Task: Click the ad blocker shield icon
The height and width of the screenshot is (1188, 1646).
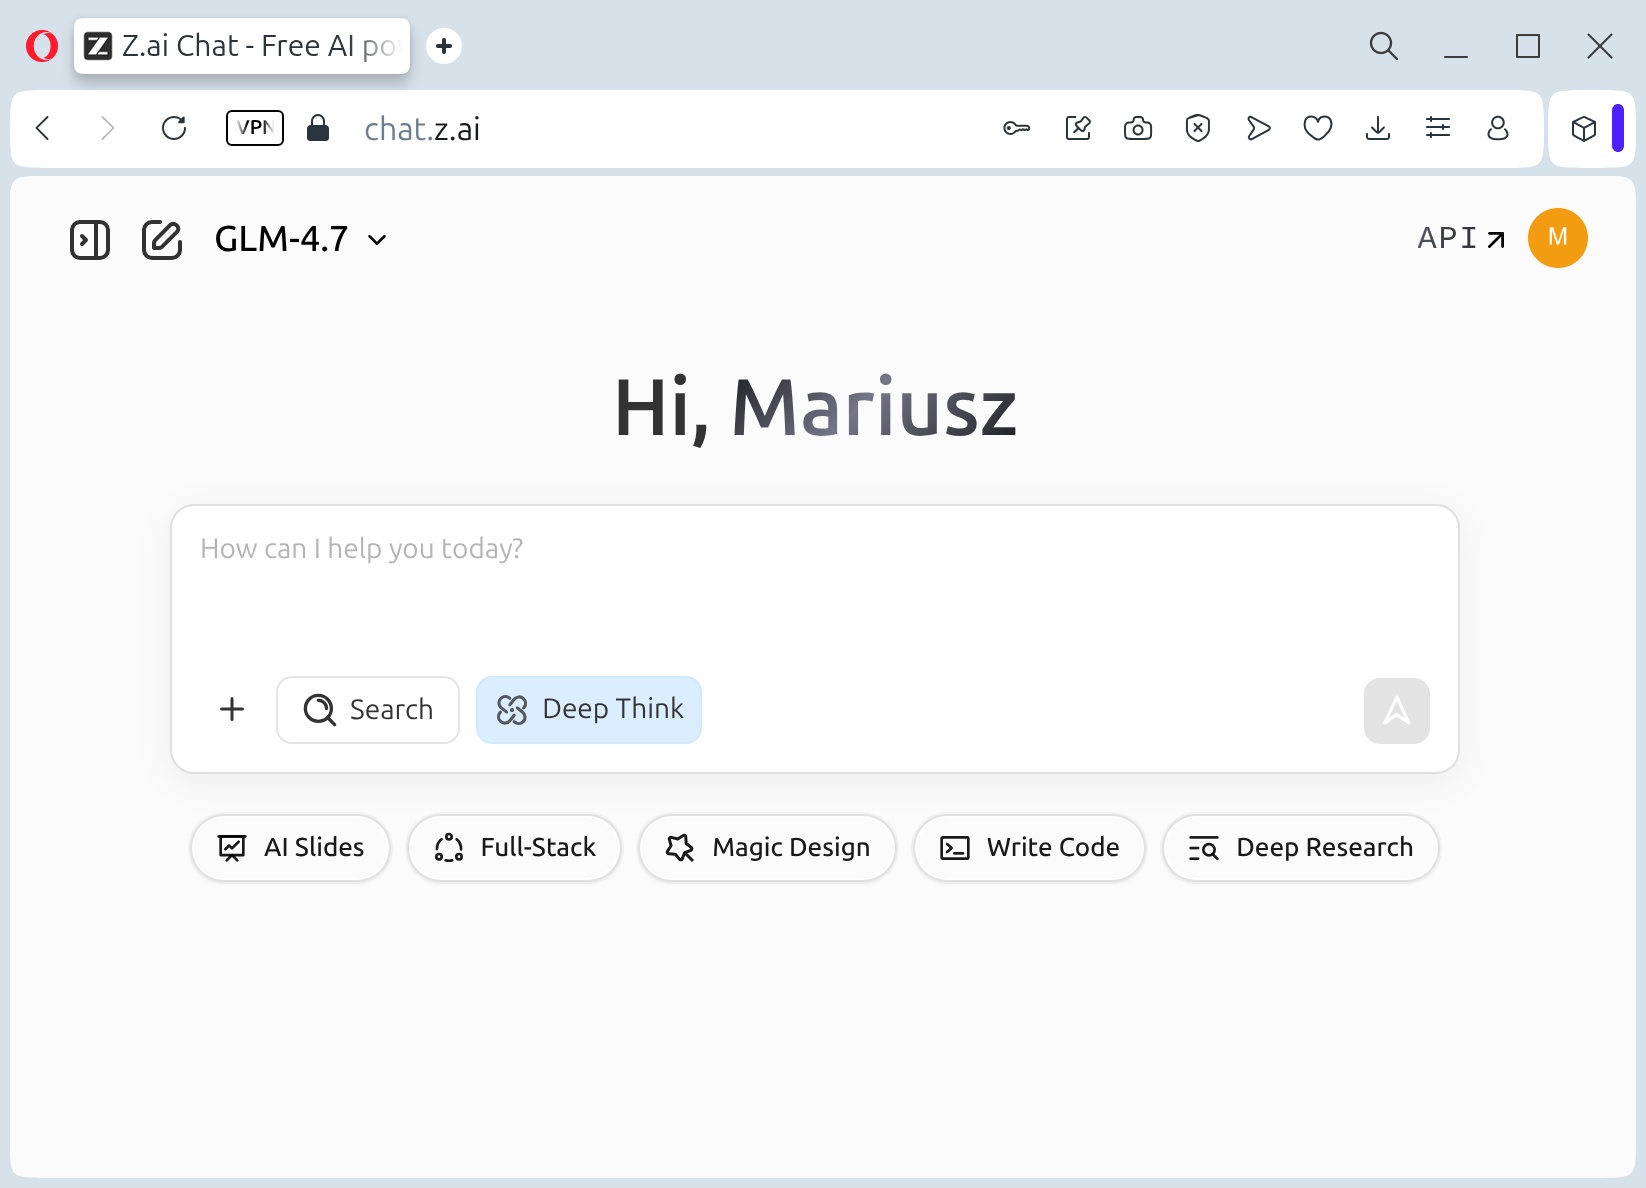Action: tap(1198, 128)
